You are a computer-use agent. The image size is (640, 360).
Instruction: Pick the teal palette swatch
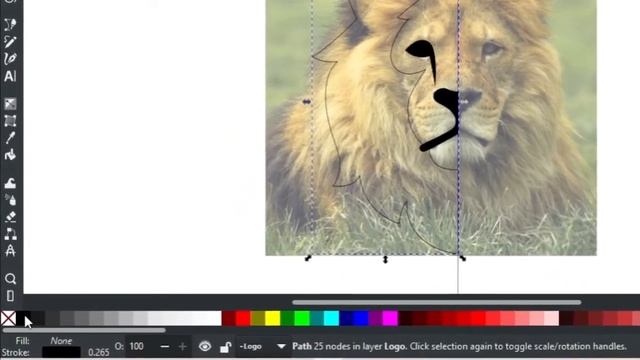[317, 318]
